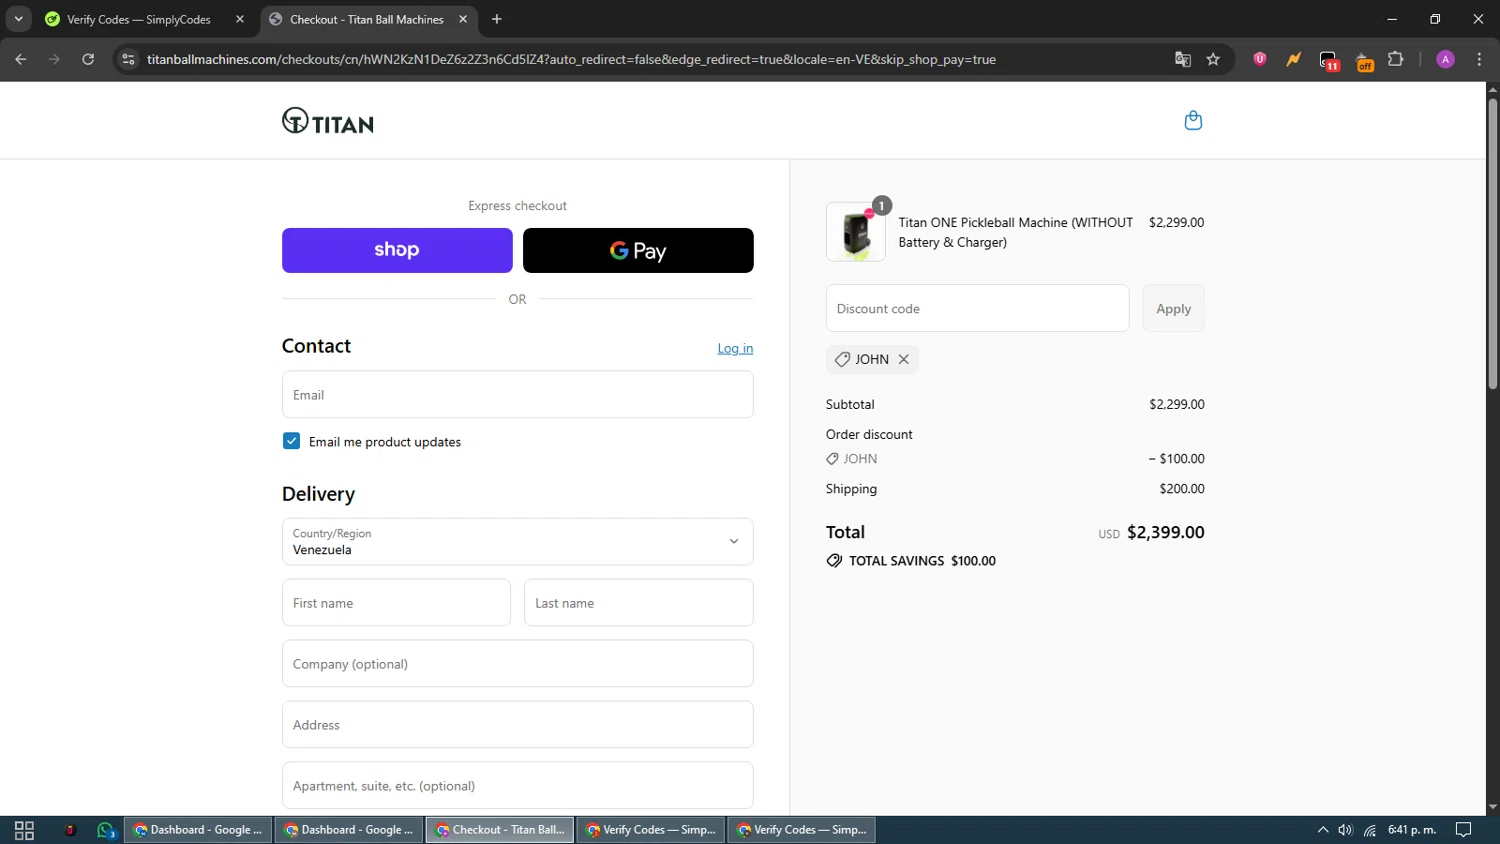Image resolution: width=1500 pixels, height=844 pixels.
Task: Bookmark this page with the star icon
Action: (1213, 59)
